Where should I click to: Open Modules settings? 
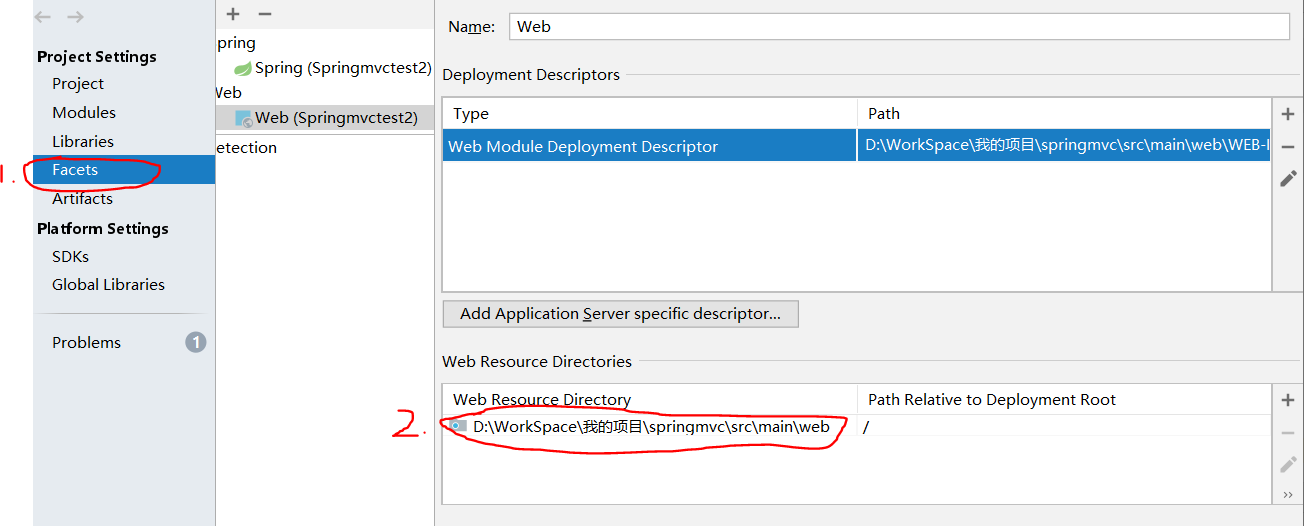pyautogui.click(x=84, y=113)
